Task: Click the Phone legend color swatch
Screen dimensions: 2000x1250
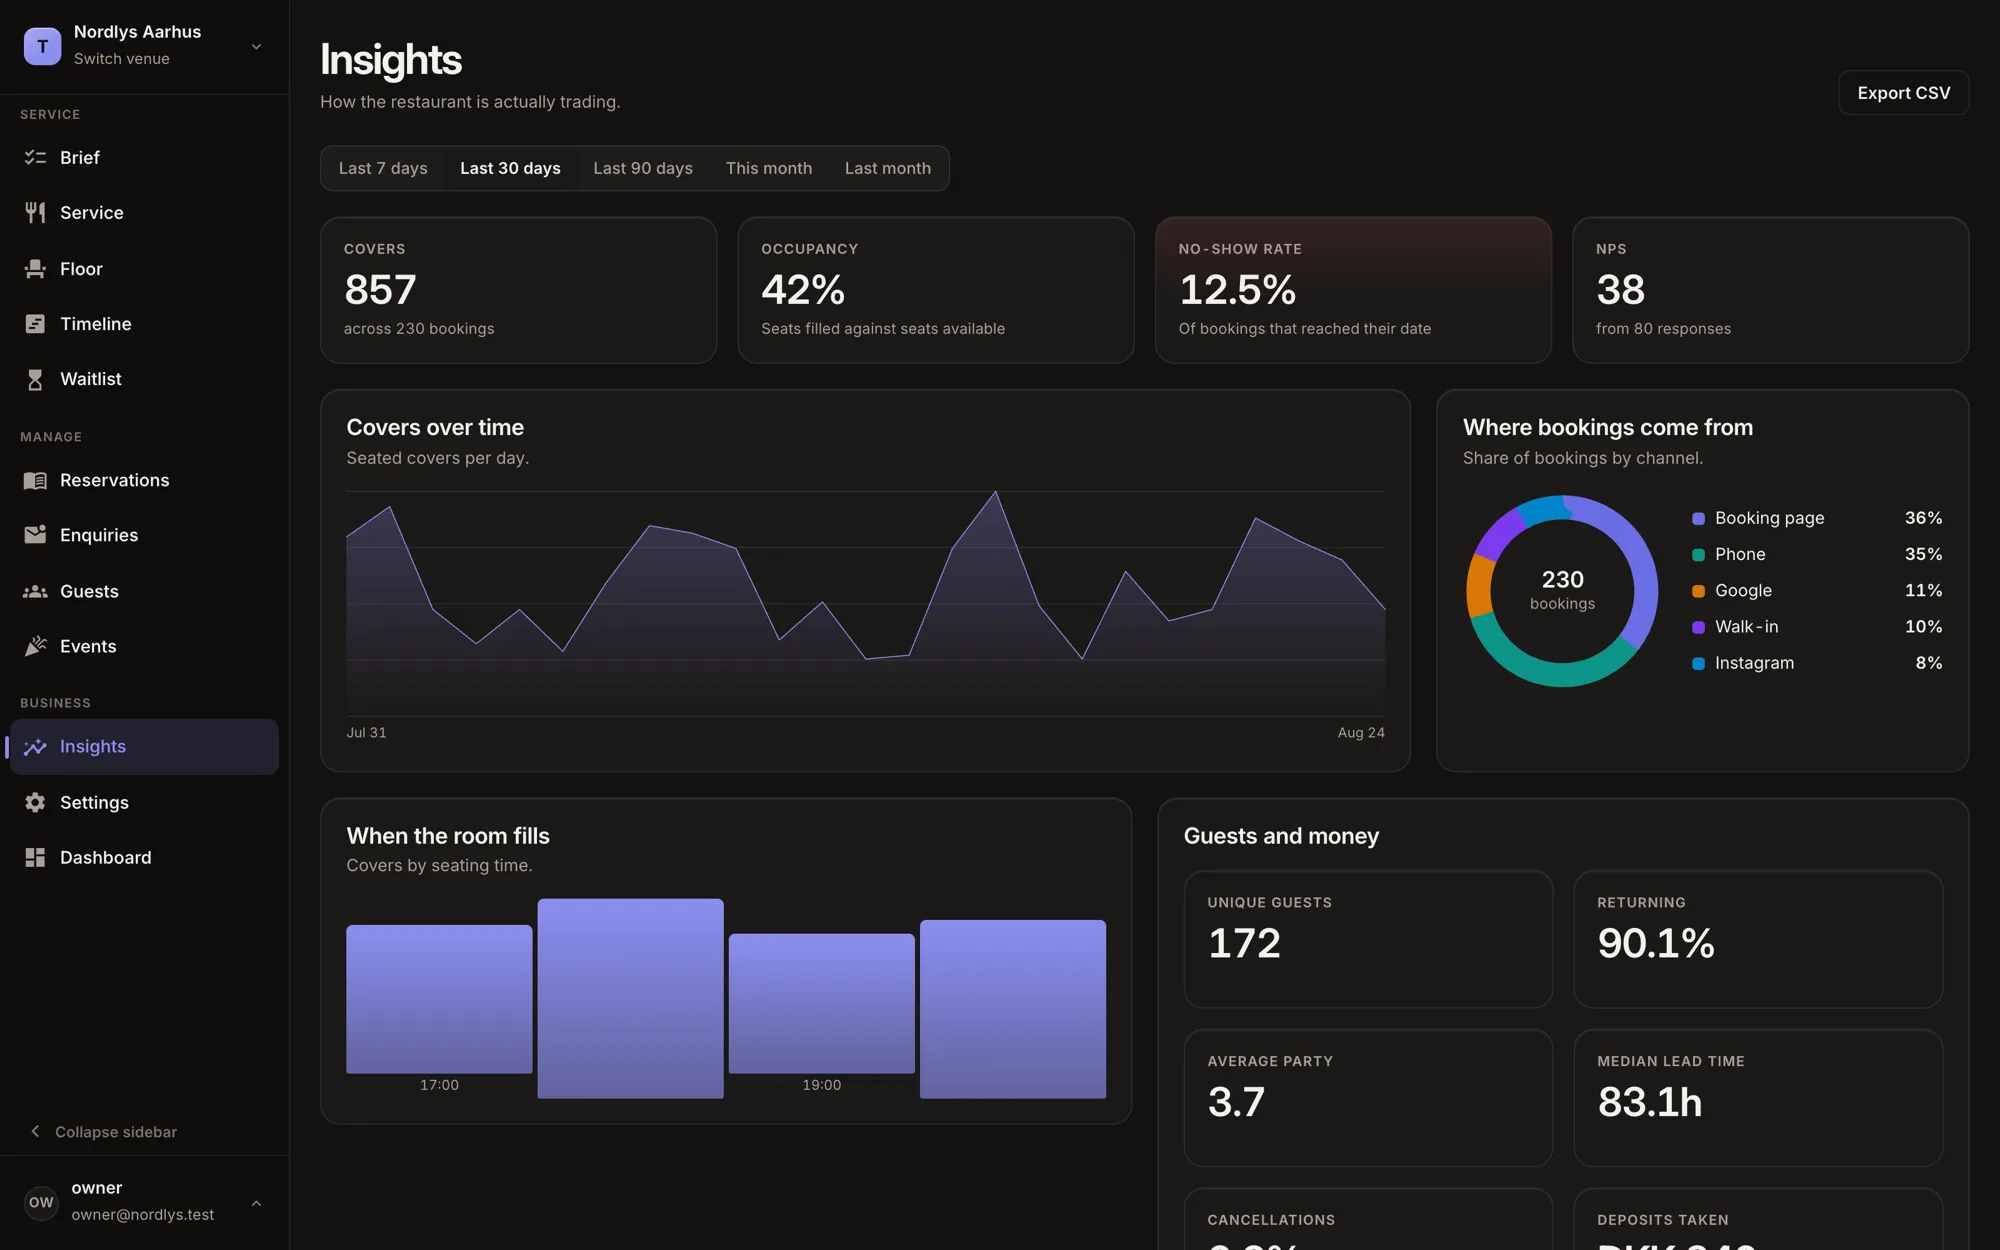Action: (1698, 554)
